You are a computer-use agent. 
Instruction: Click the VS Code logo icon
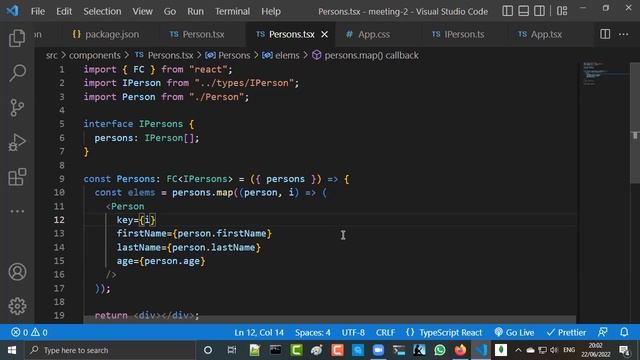tap(12, 11)
